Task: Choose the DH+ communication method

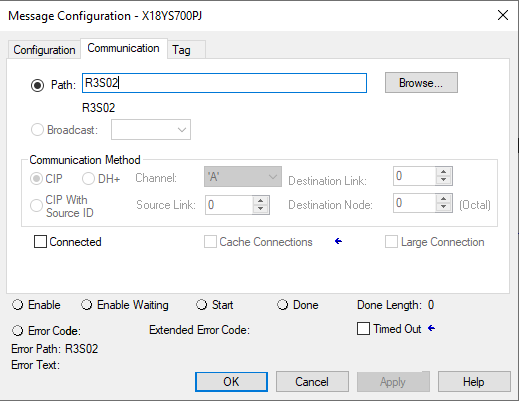Action: pos(88,179)
